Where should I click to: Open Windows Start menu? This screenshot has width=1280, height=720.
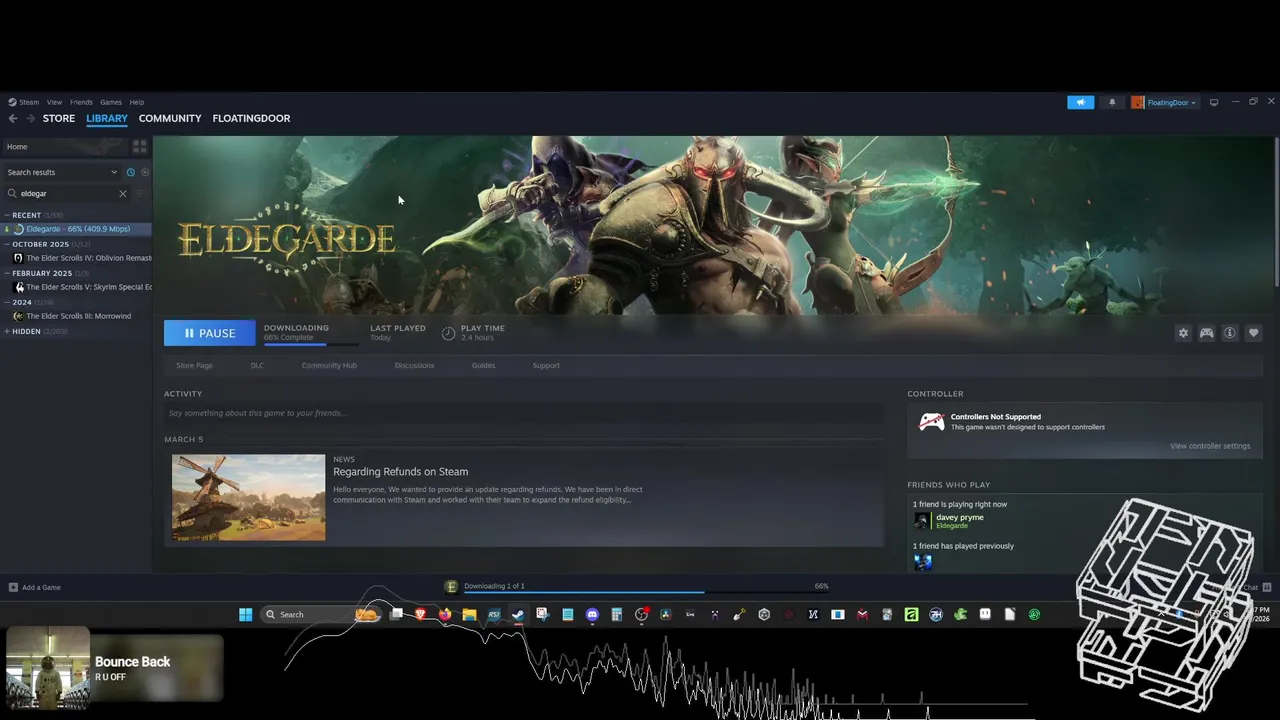[x=245, y=614]
